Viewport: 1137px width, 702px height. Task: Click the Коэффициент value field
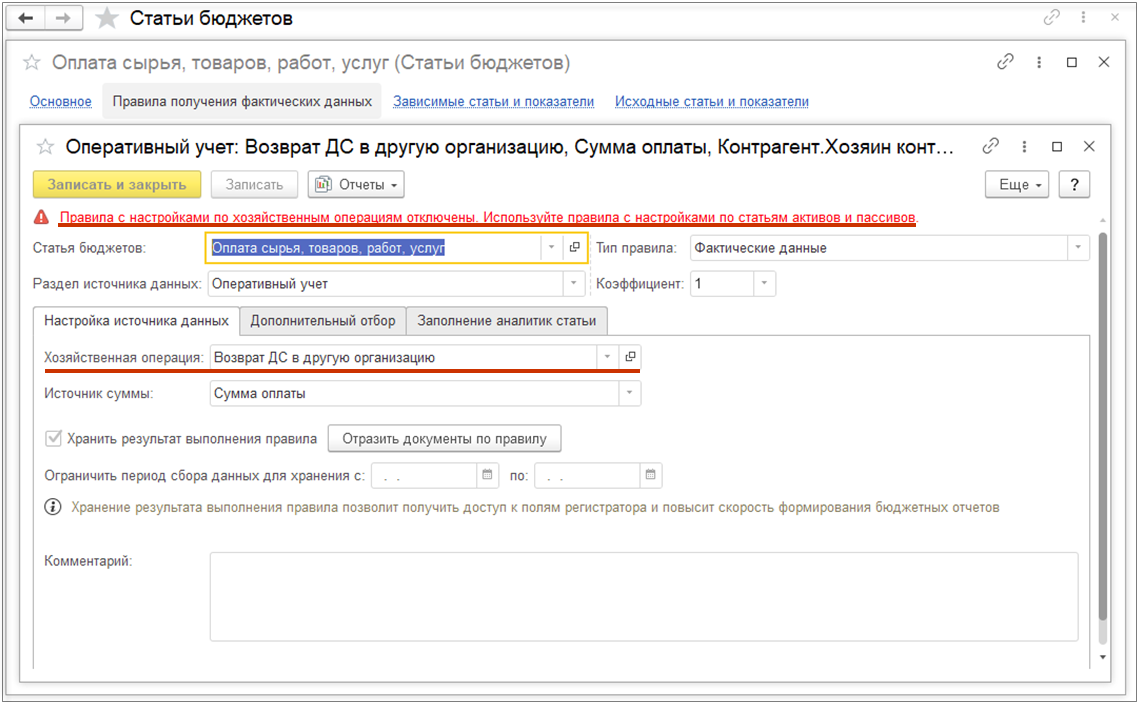722,284
